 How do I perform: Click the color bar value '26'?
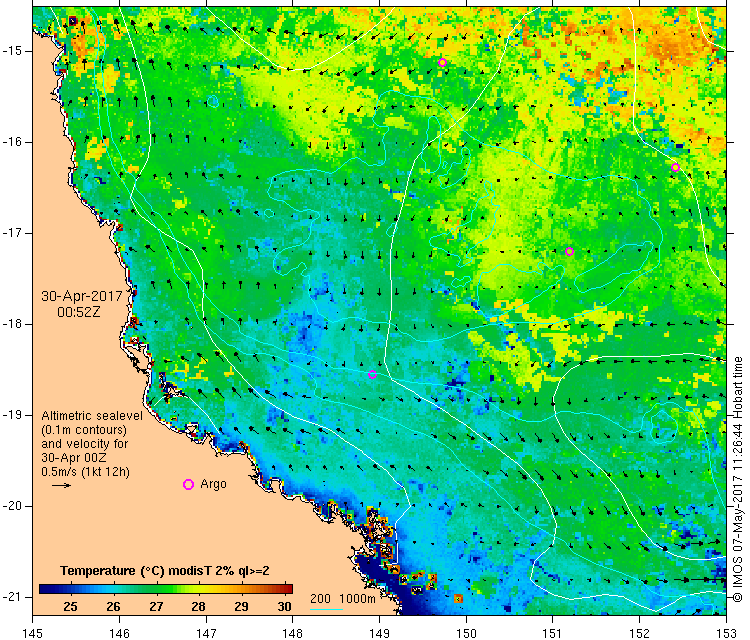[x=113, y=607]
